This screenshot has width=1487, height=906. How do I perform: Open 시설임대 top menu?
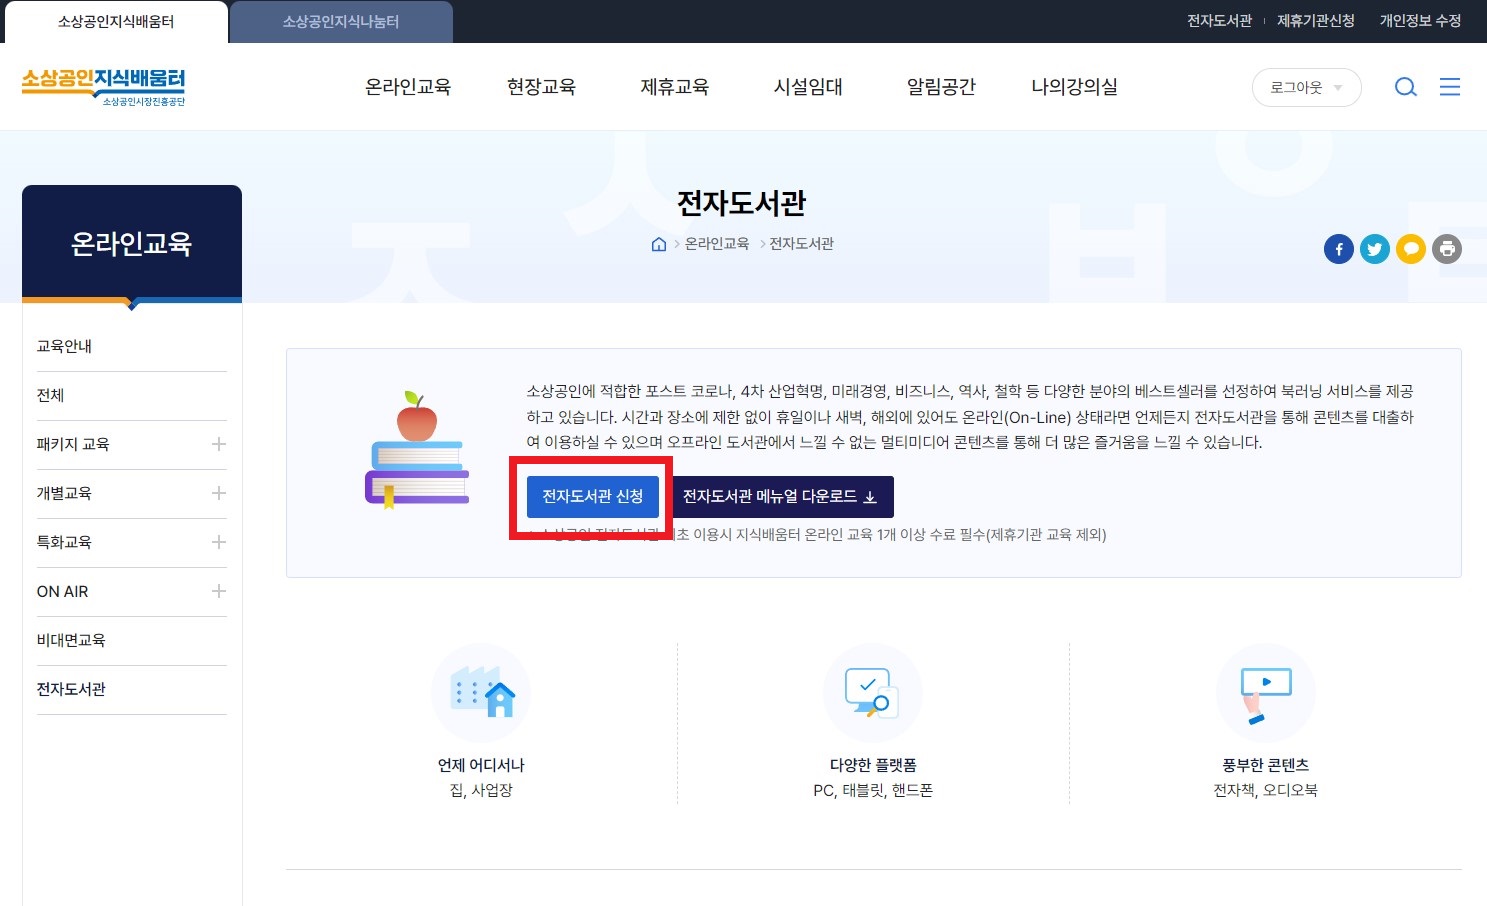pyautogui.click(x=808, y=87)
